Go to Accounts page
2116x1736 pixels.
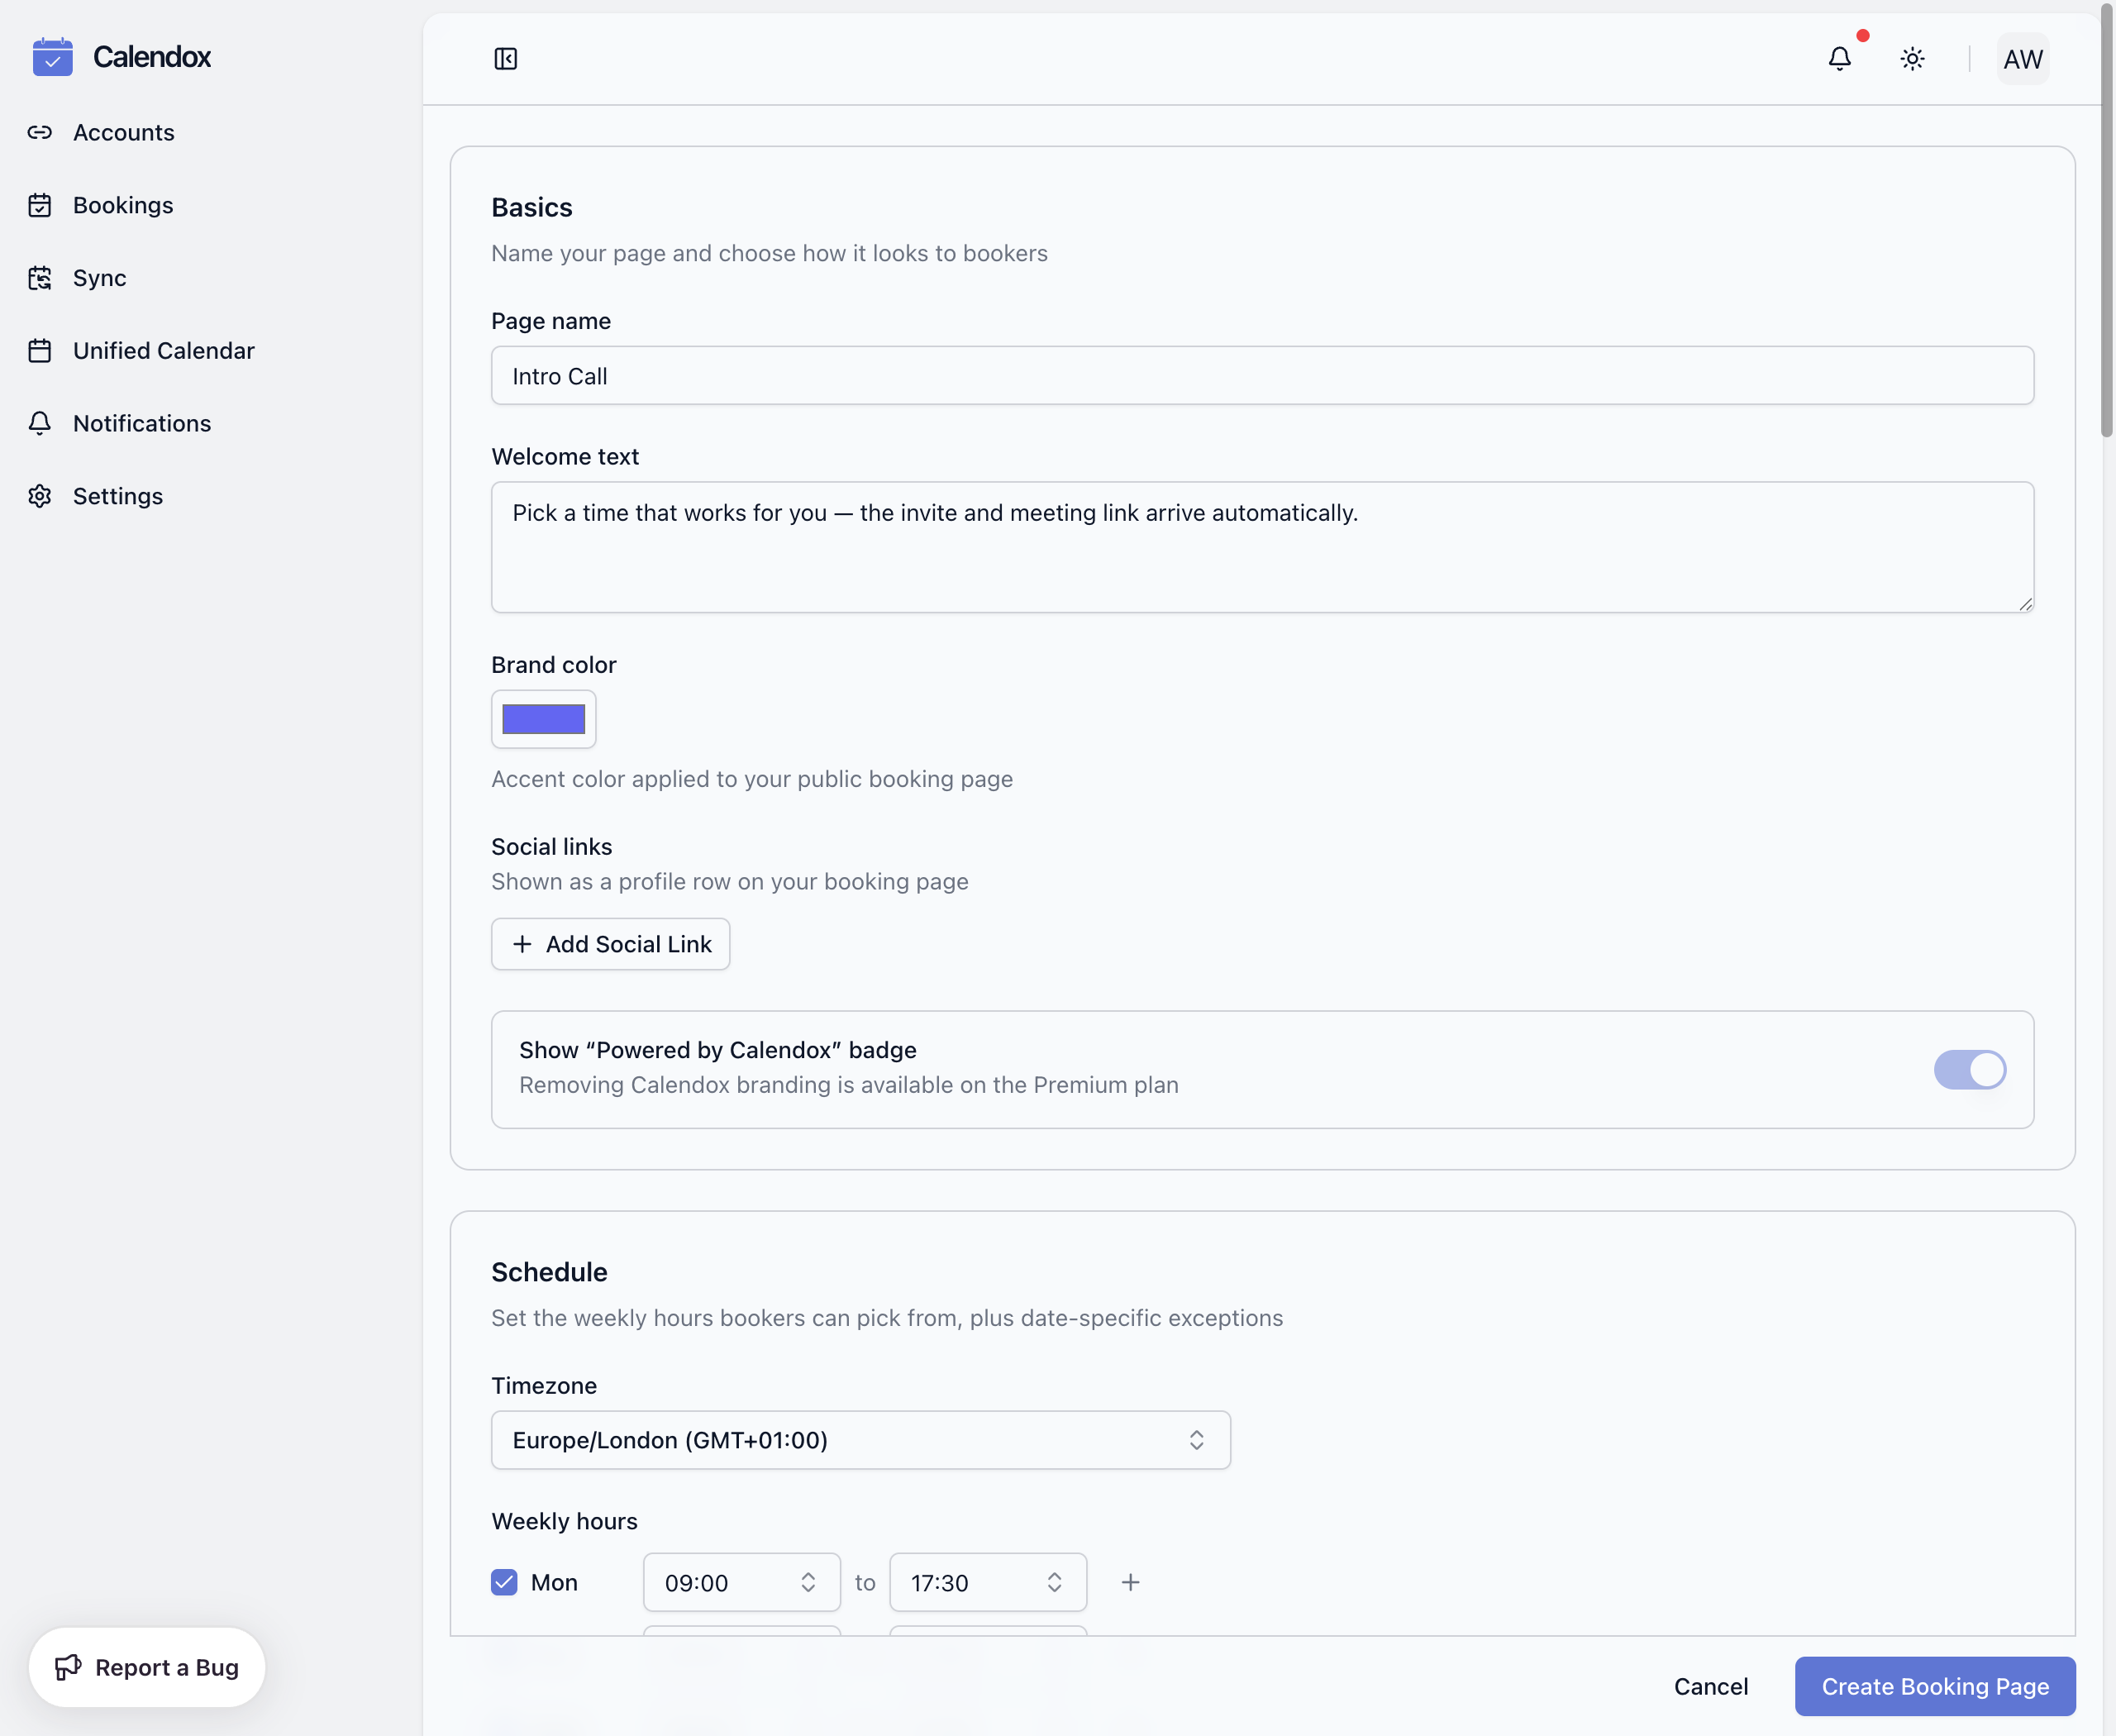pos(124,132)
